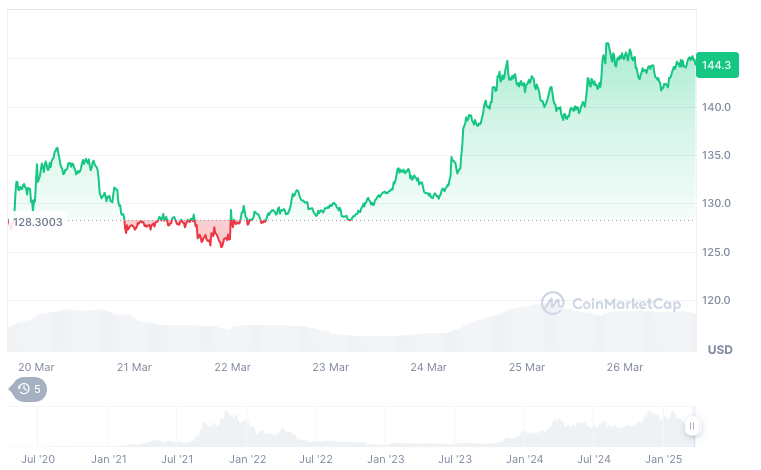Click the USD currency label
This screenshot has width=761, height=470.
pos(720,350)
